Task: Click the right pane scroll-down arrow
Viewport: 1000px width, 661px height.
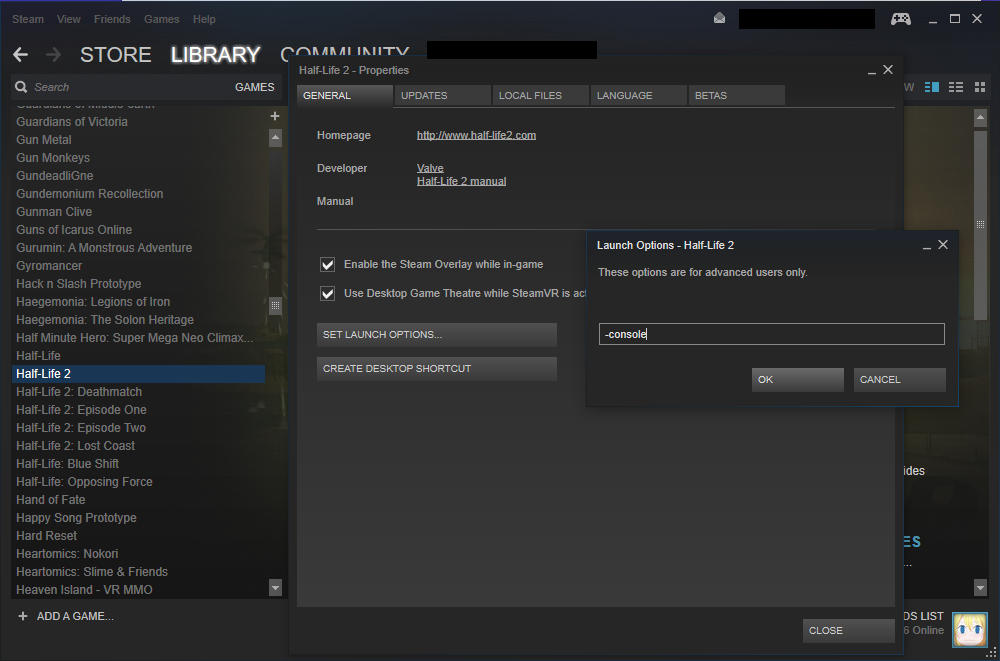Action: pyautogui.click(x=981, y=587)
